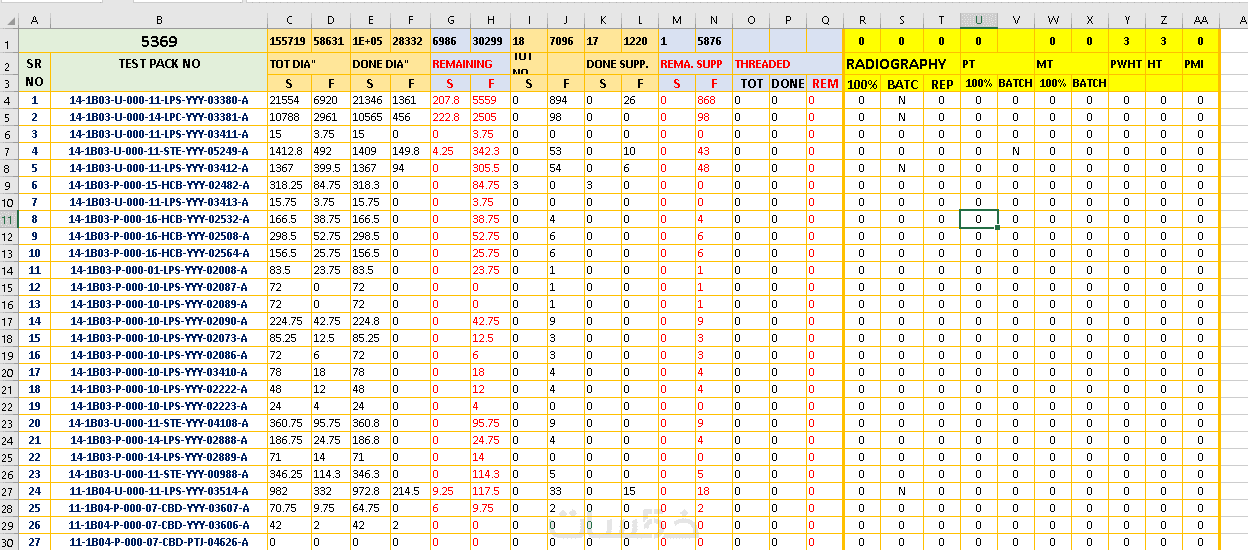Screen dimensions: 1248x550
Task: Select the cell with value 982
Action: 289,491
